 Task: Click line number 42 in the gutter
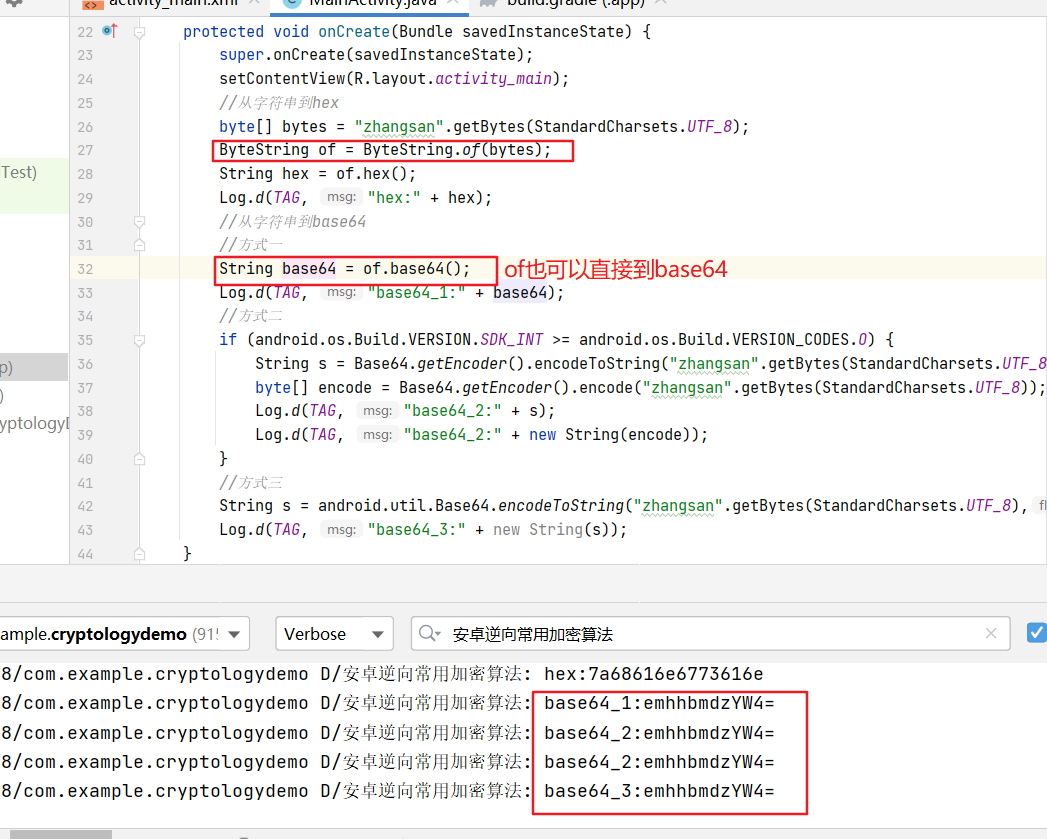pos(85,506)
